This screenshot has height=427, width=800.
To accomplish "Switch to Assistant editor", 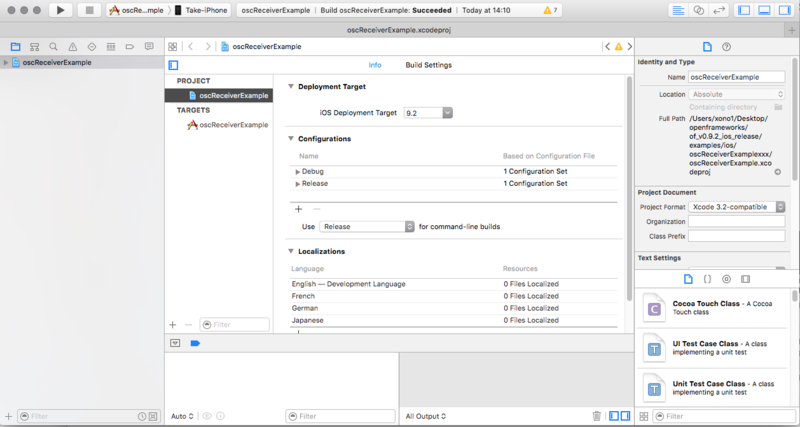I will coord(698,10).
